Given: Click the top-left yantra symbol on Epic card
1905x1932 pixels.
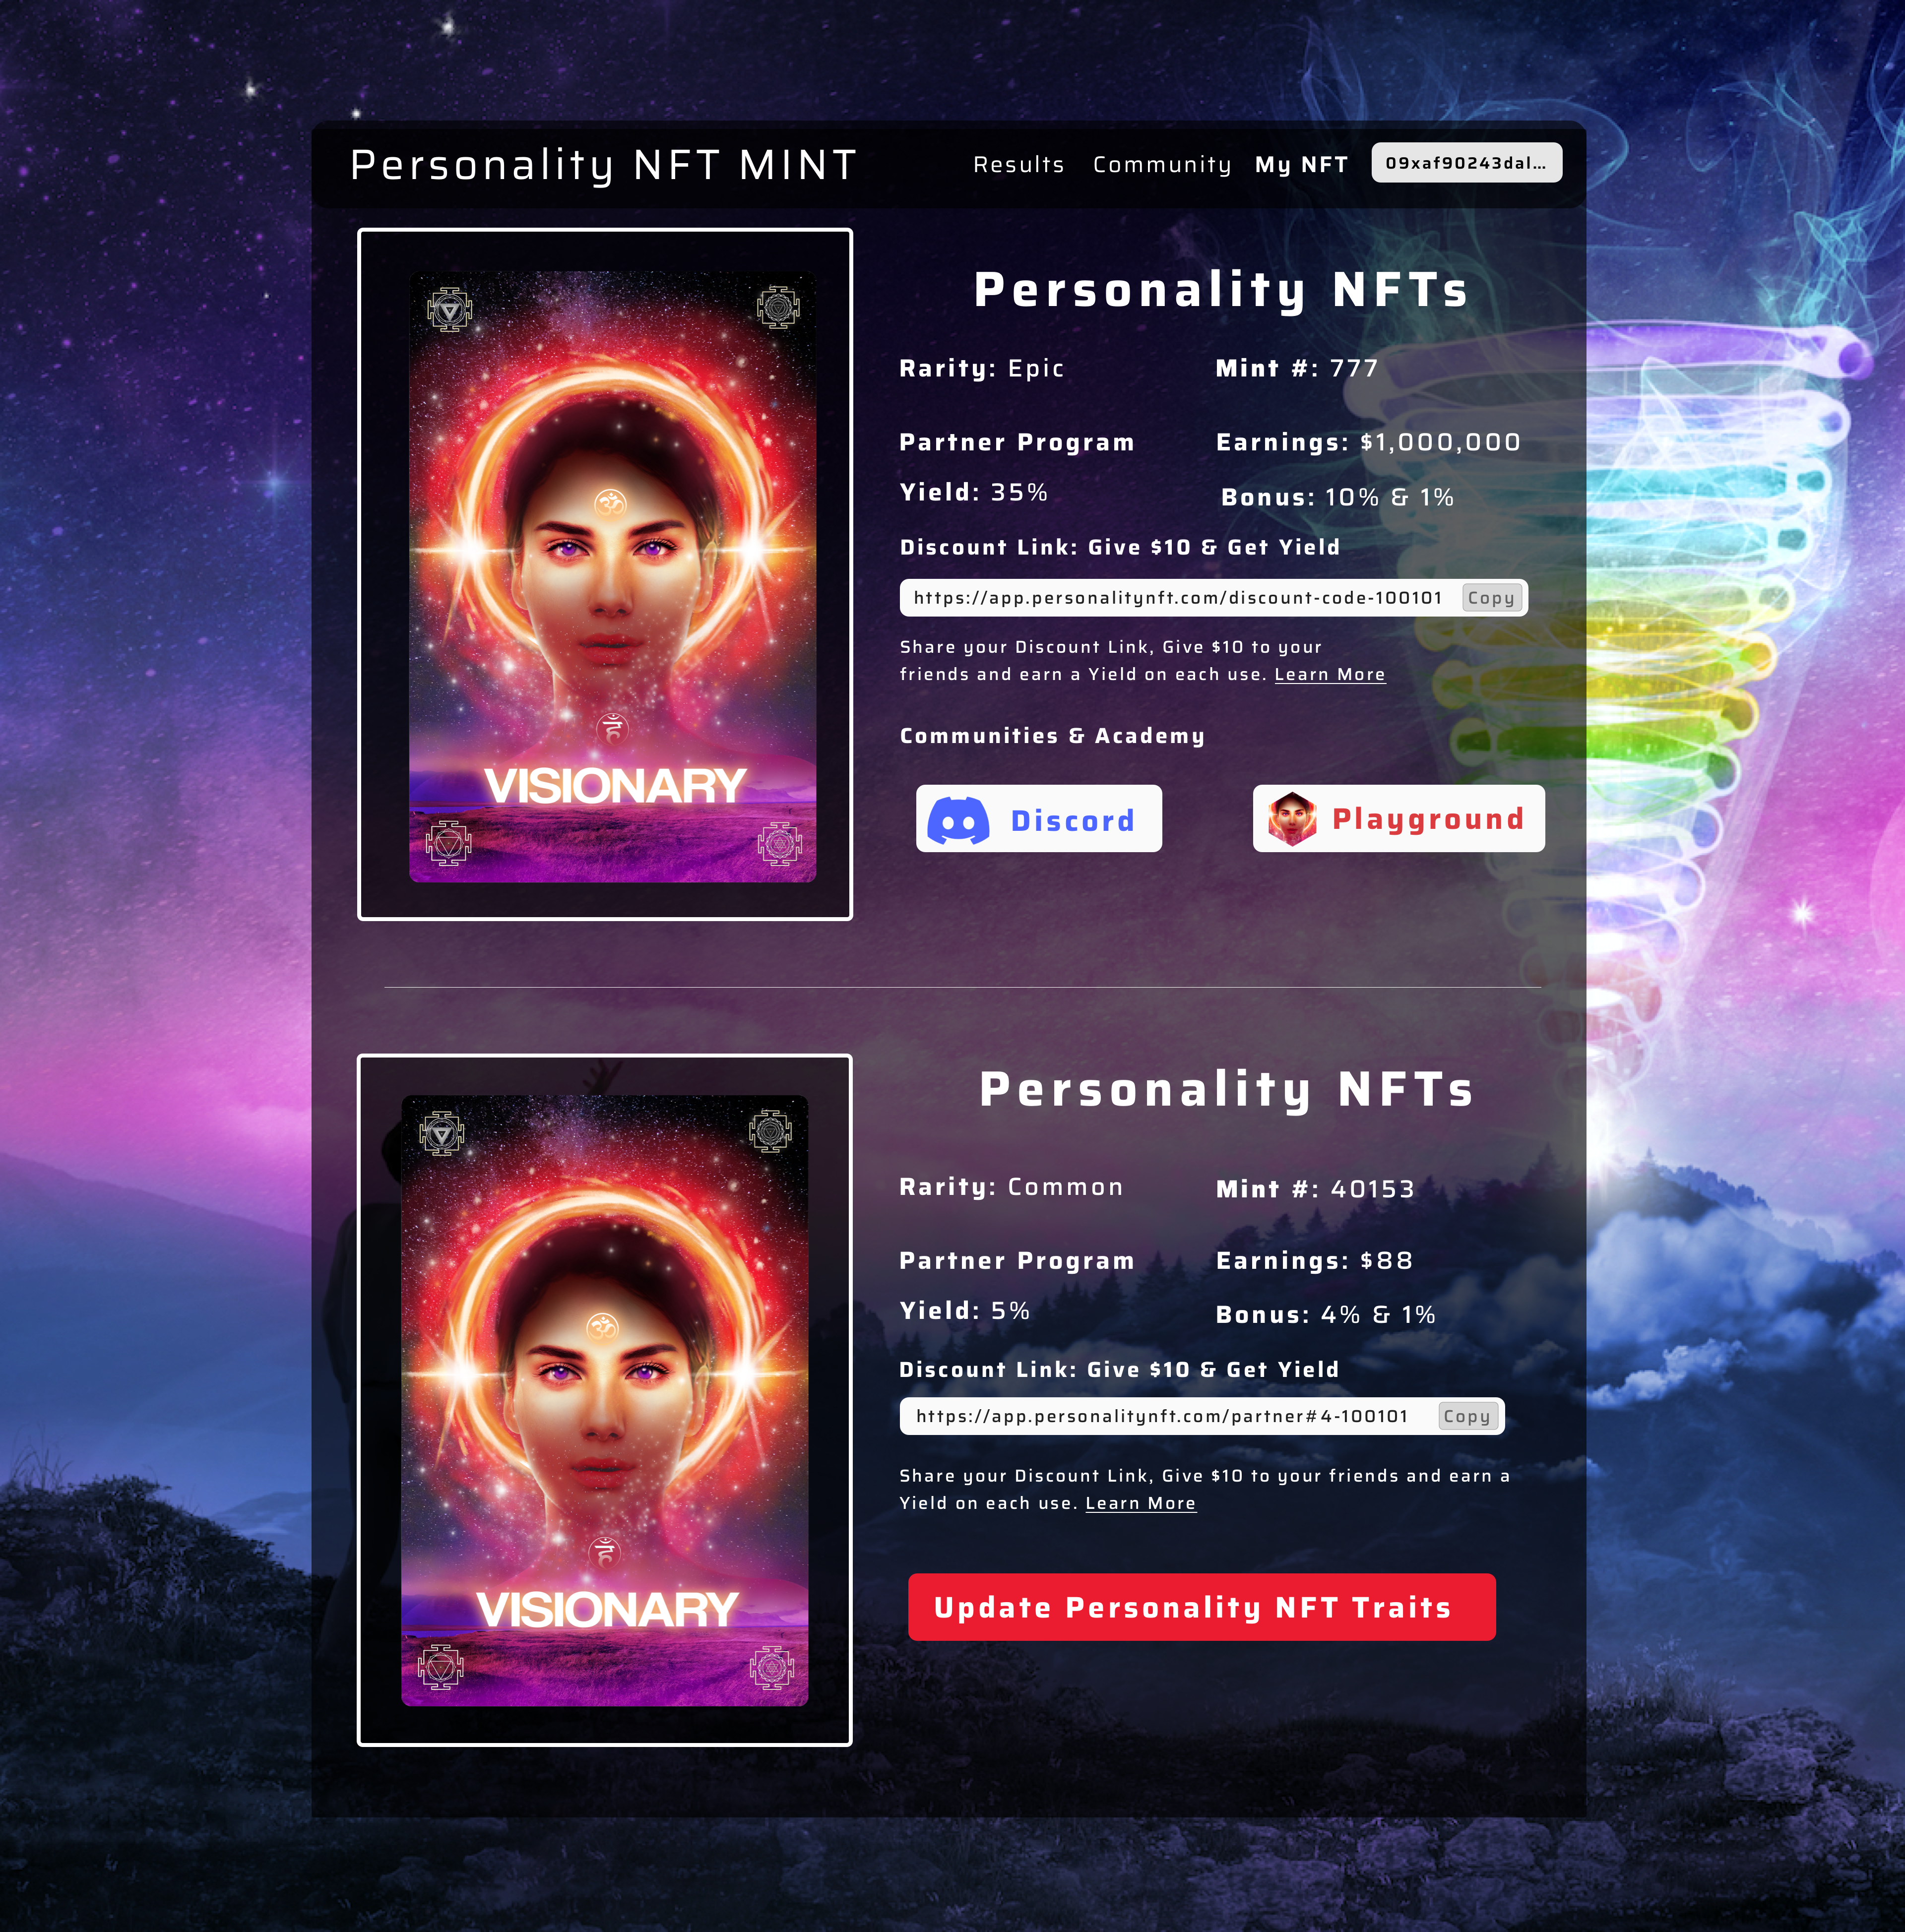Looking at the screenshot, I should (x=449, y=309).
